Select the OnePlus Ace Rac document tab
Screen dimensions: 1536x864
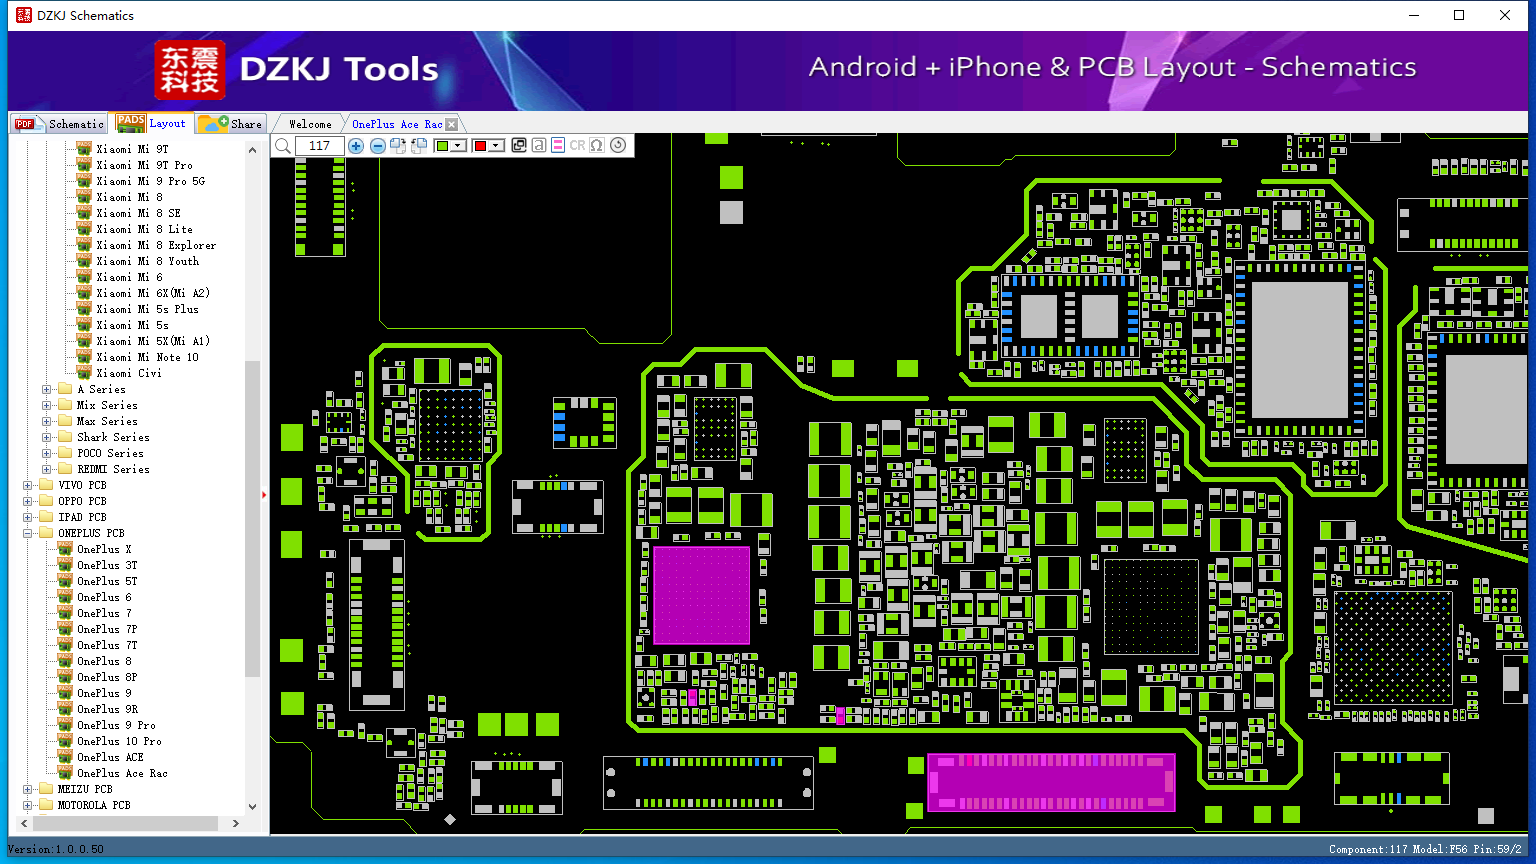[397, 124]
